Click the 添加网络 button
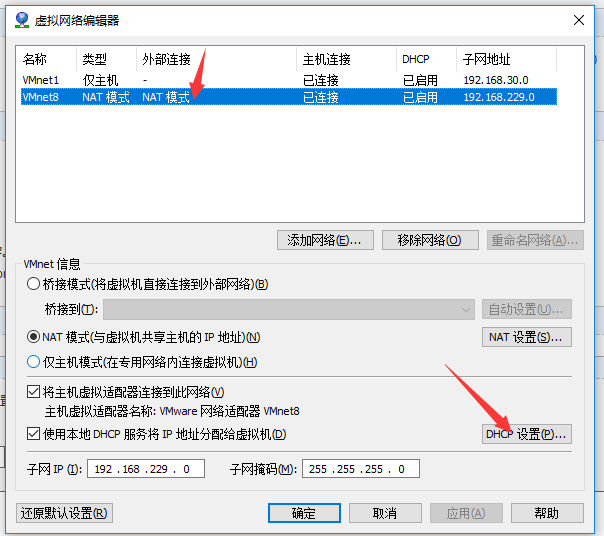Viewport: 604px width, 536px height. [x=325, y=240]
